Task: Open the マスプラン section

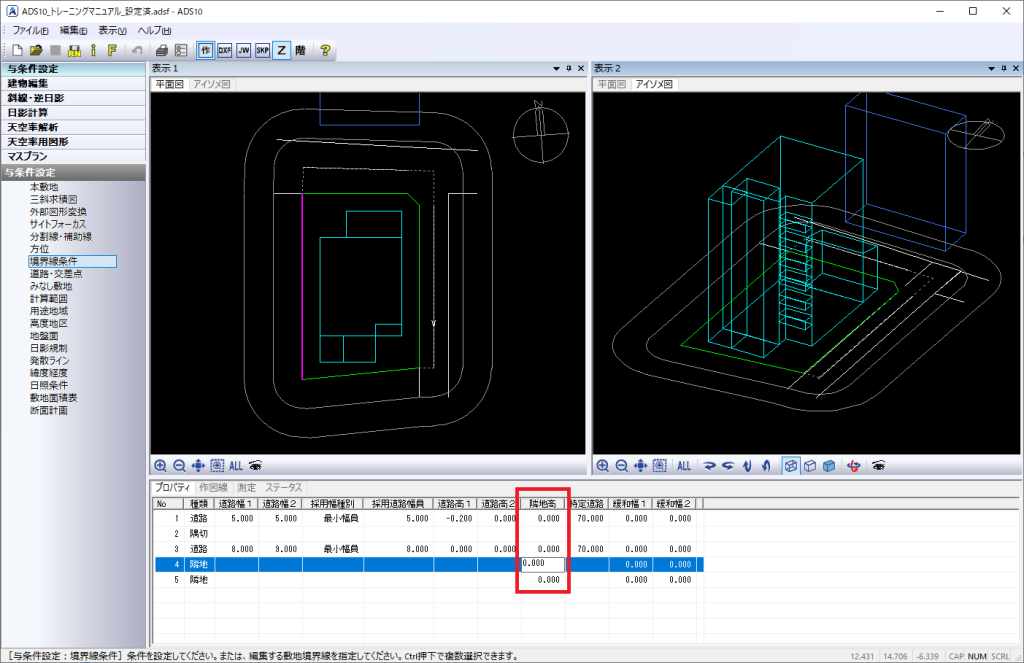Action: tap(73, 157)
